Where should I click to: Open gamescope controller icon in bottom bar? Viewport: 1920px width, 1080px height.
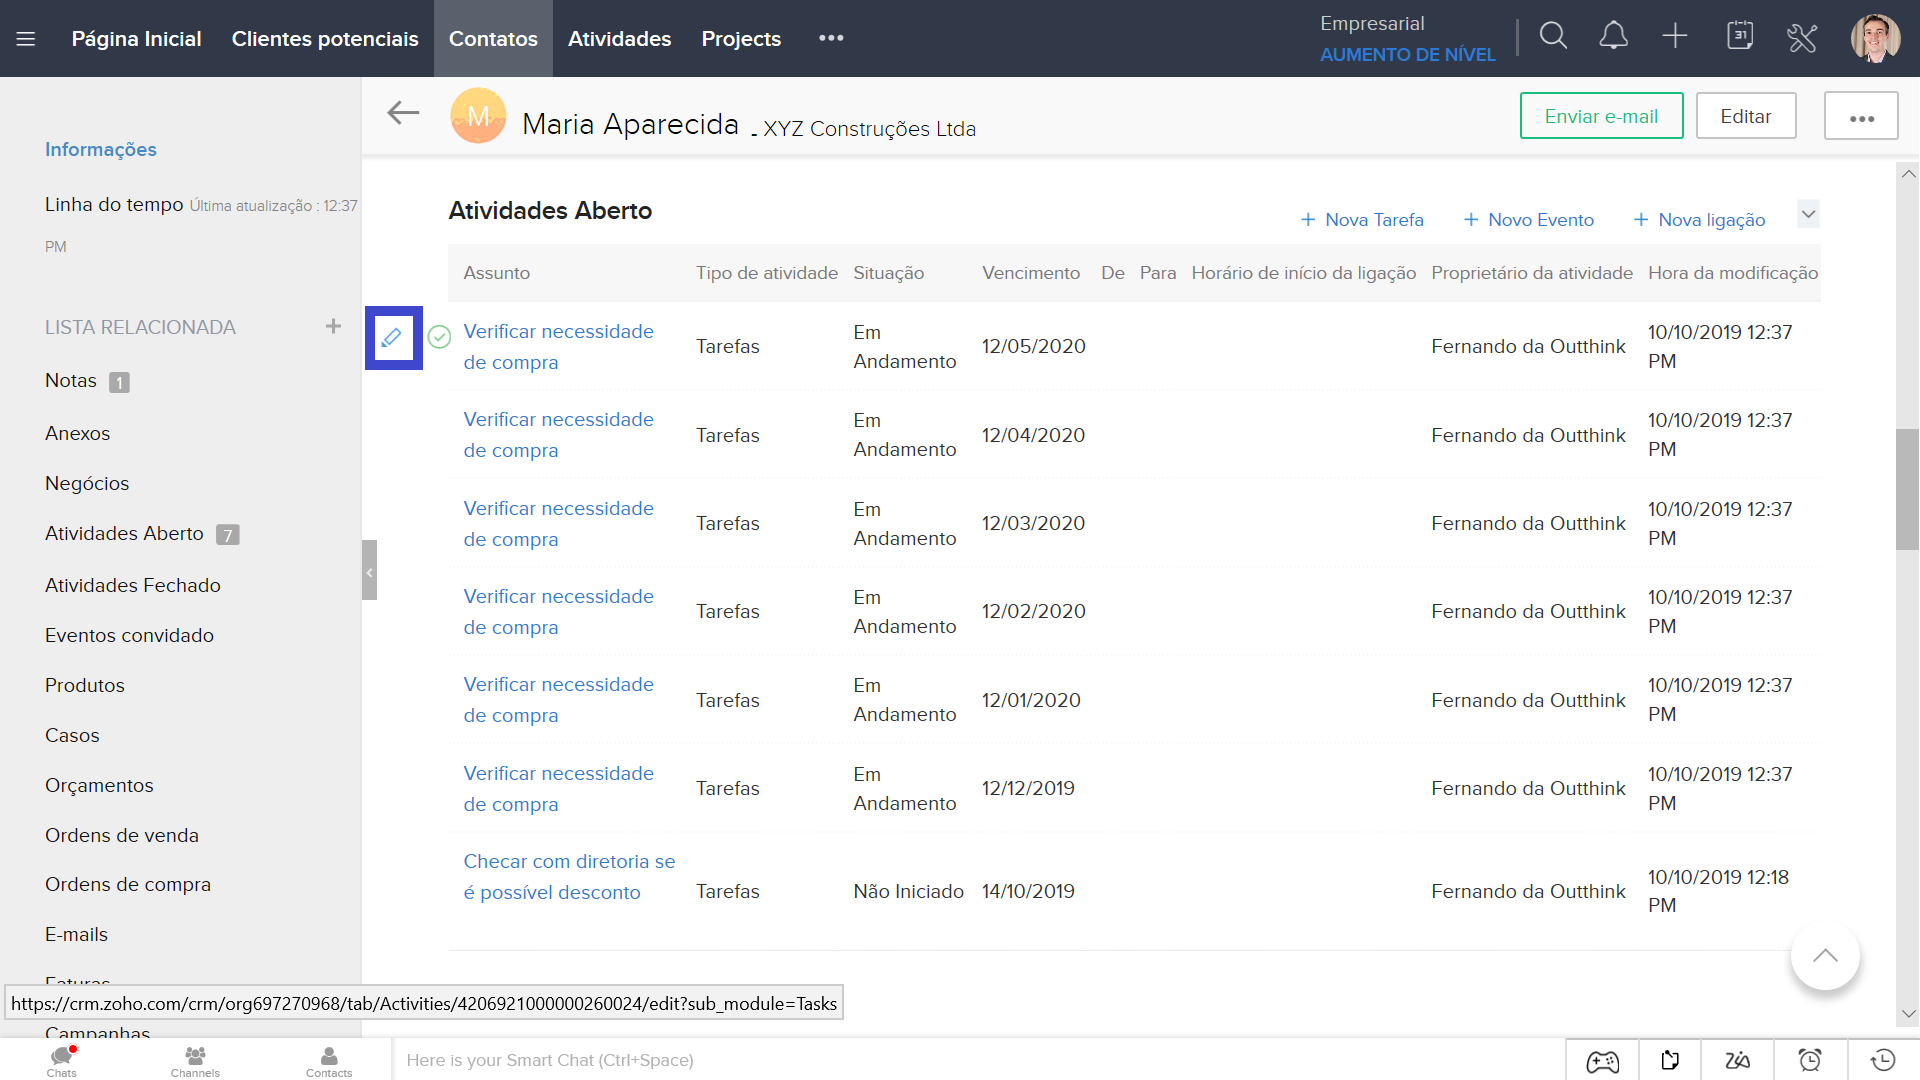pyautogui.click(x=1602, y=1060)
